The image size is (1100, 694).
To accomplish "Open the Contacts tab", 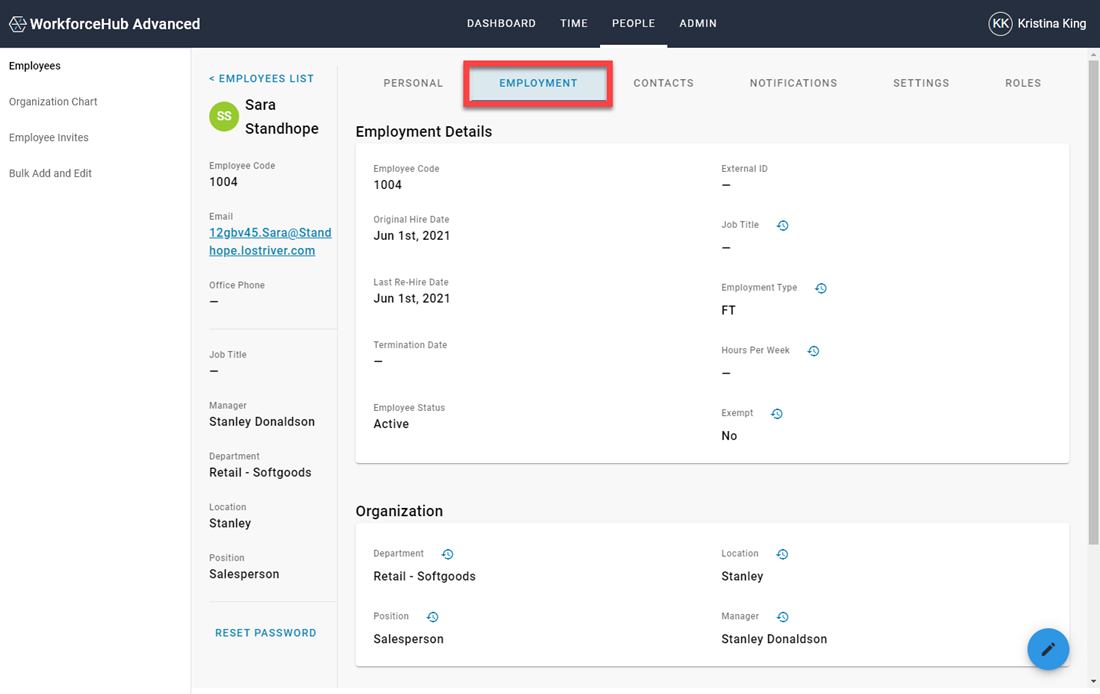I will (x=663, y=83).
